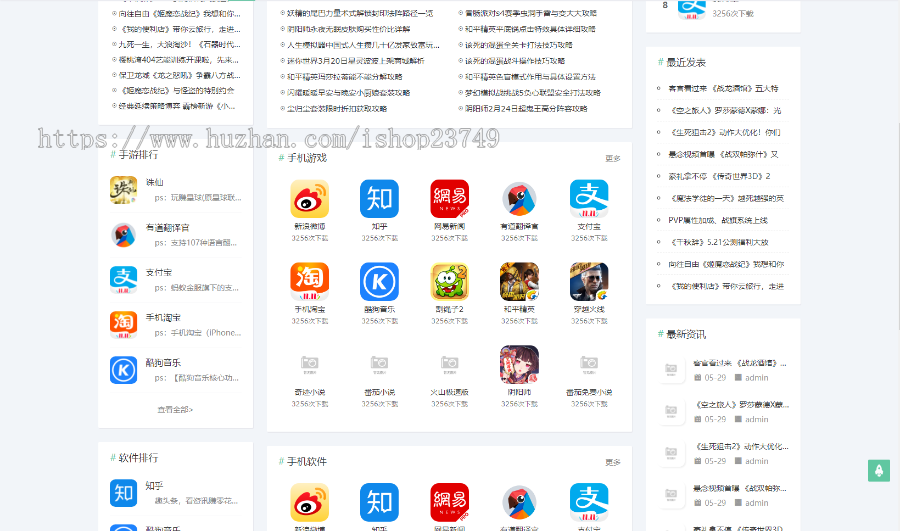This screenshot has width=900, height=531.
Task: Open the 新浪微博 icon under 手机游戏
Action: coord(309,199)
